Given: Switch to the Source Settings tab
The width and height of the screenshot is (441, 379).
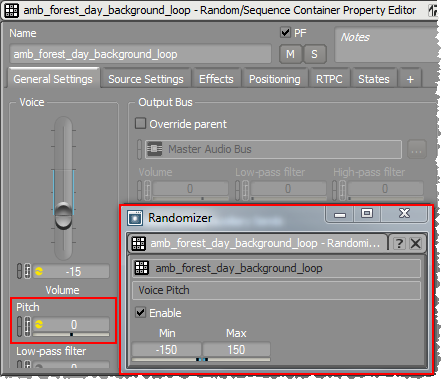Looking at the screenshot, I should tap(146, 79).
